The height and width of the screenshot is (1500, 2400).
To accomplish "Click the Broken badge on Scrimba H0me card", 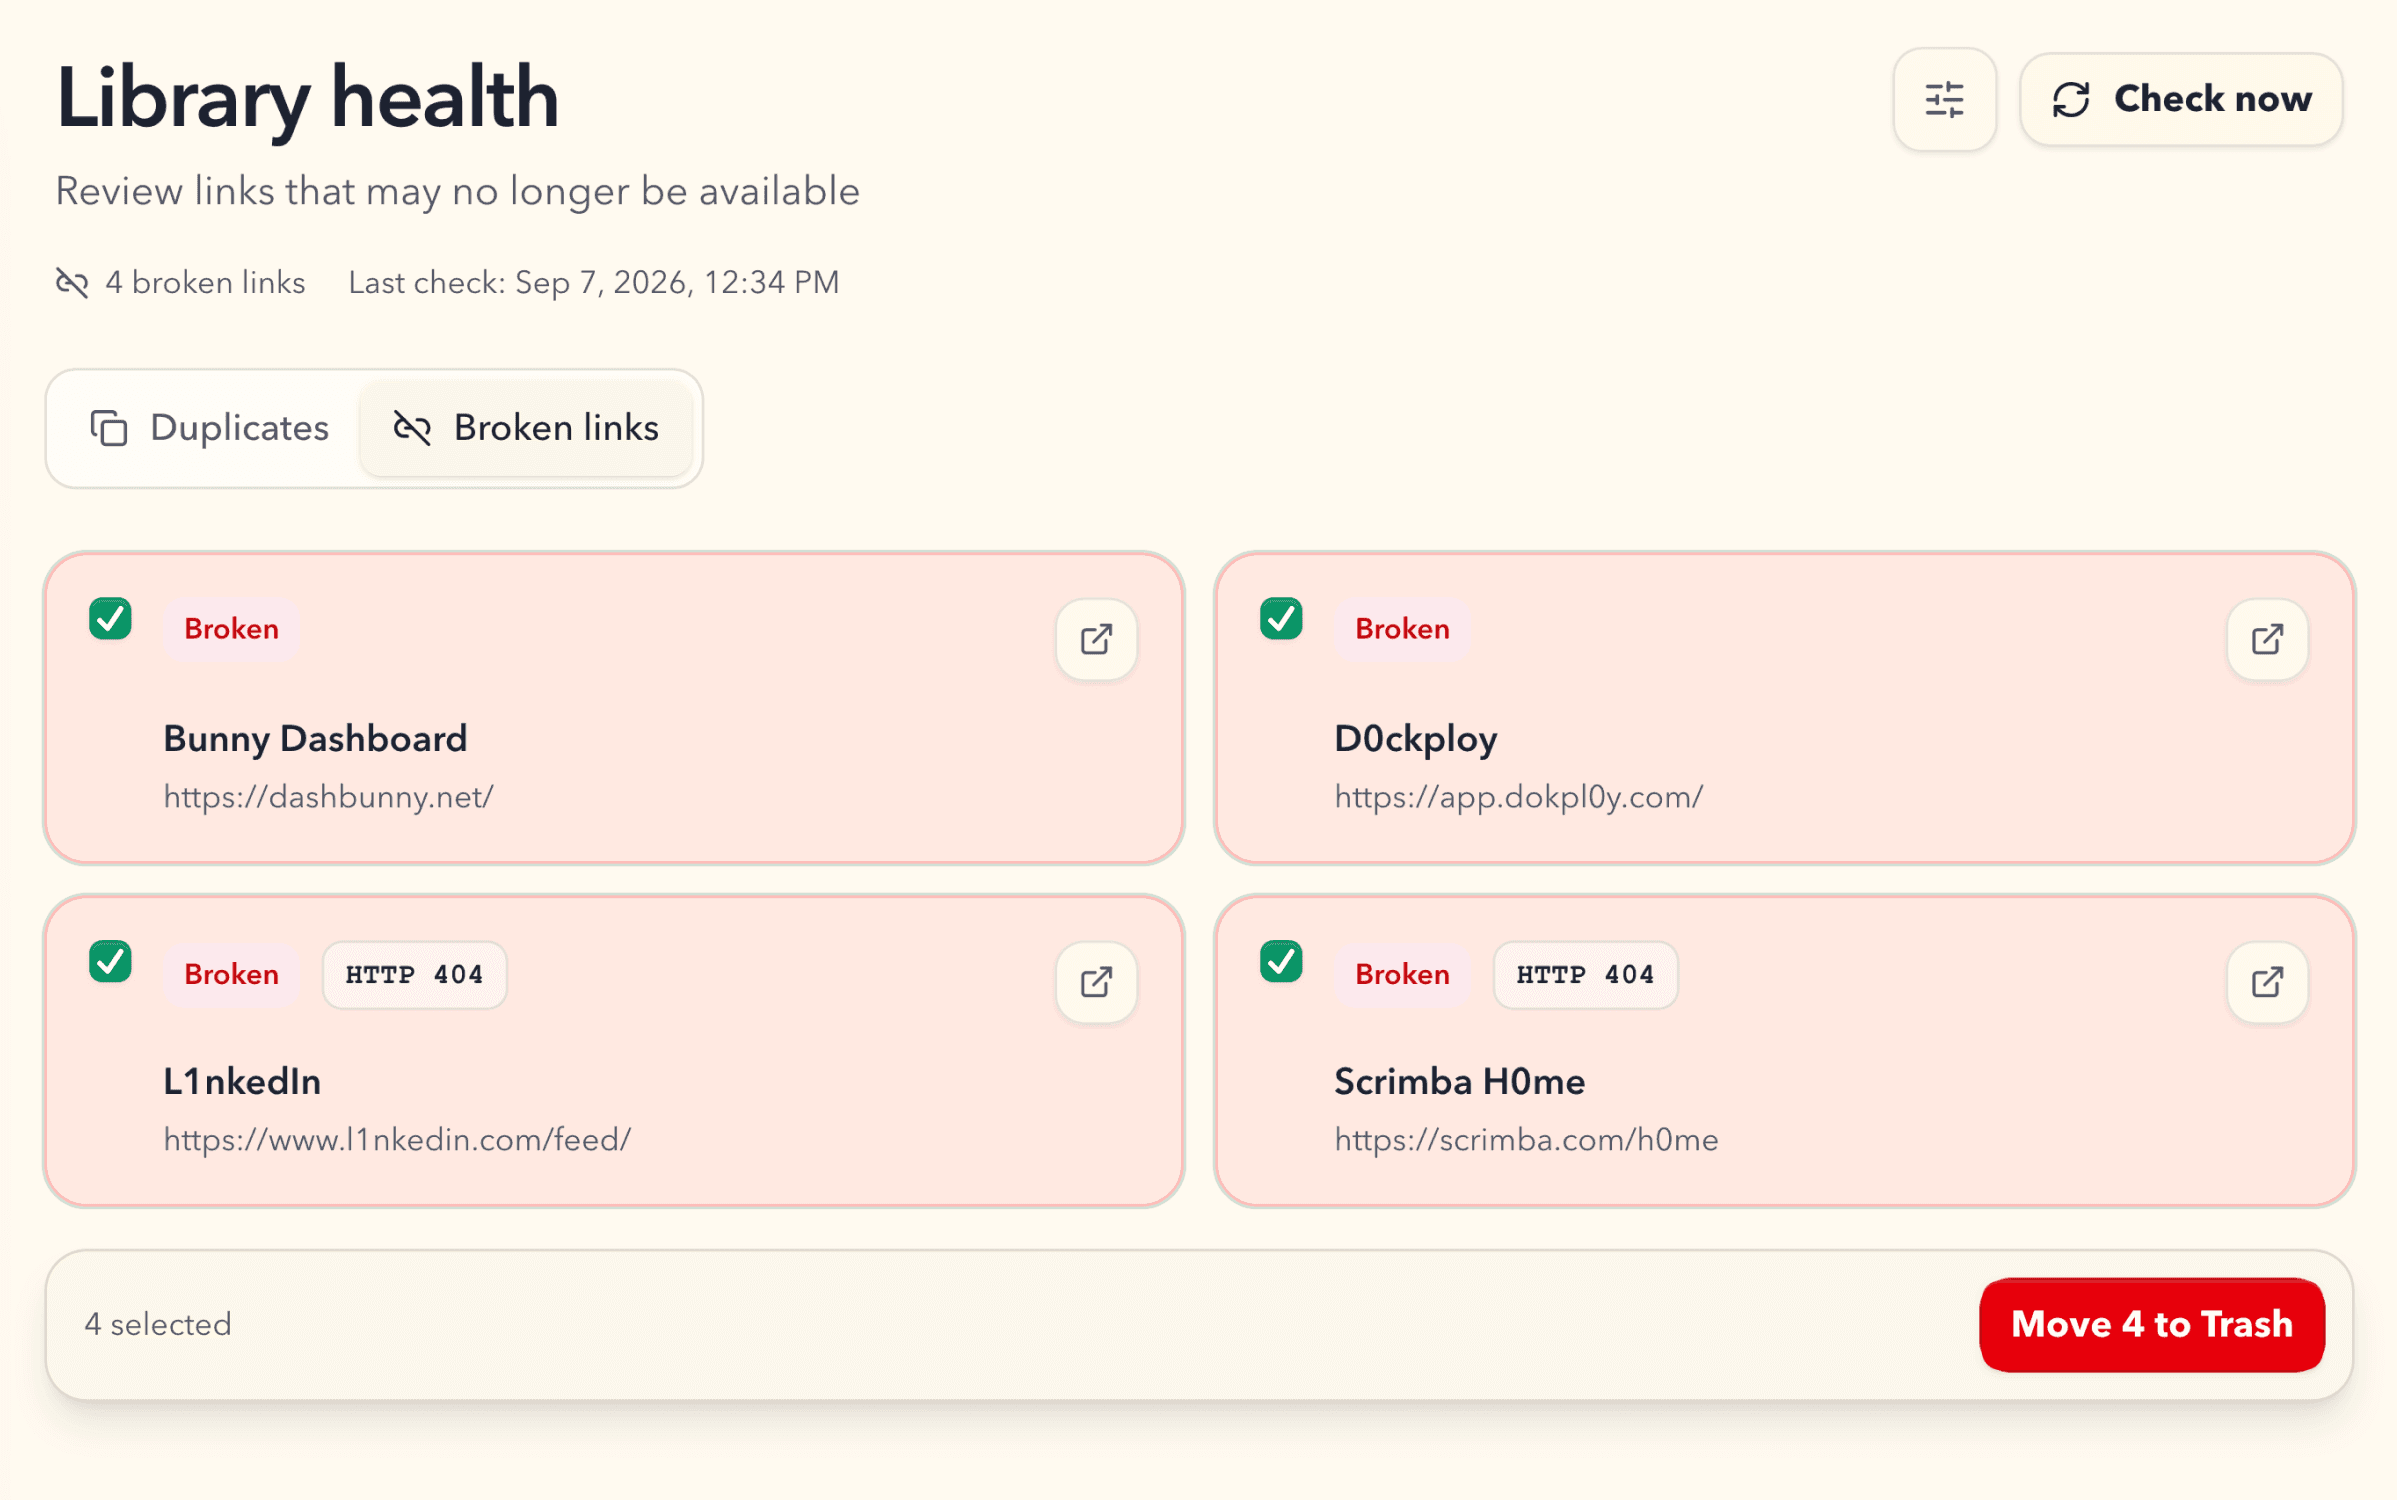I will point(1402,975).
